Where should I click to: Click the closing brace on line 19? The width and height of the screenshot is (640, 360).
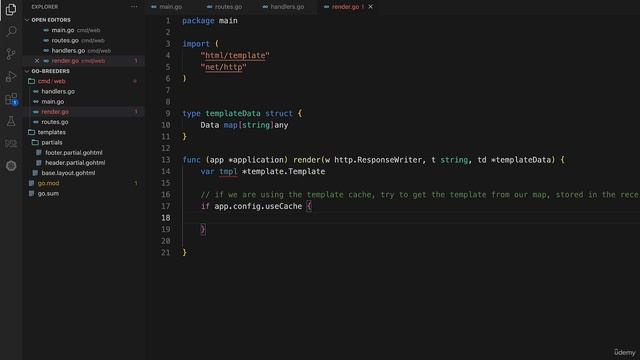click(x=203, y=229)
